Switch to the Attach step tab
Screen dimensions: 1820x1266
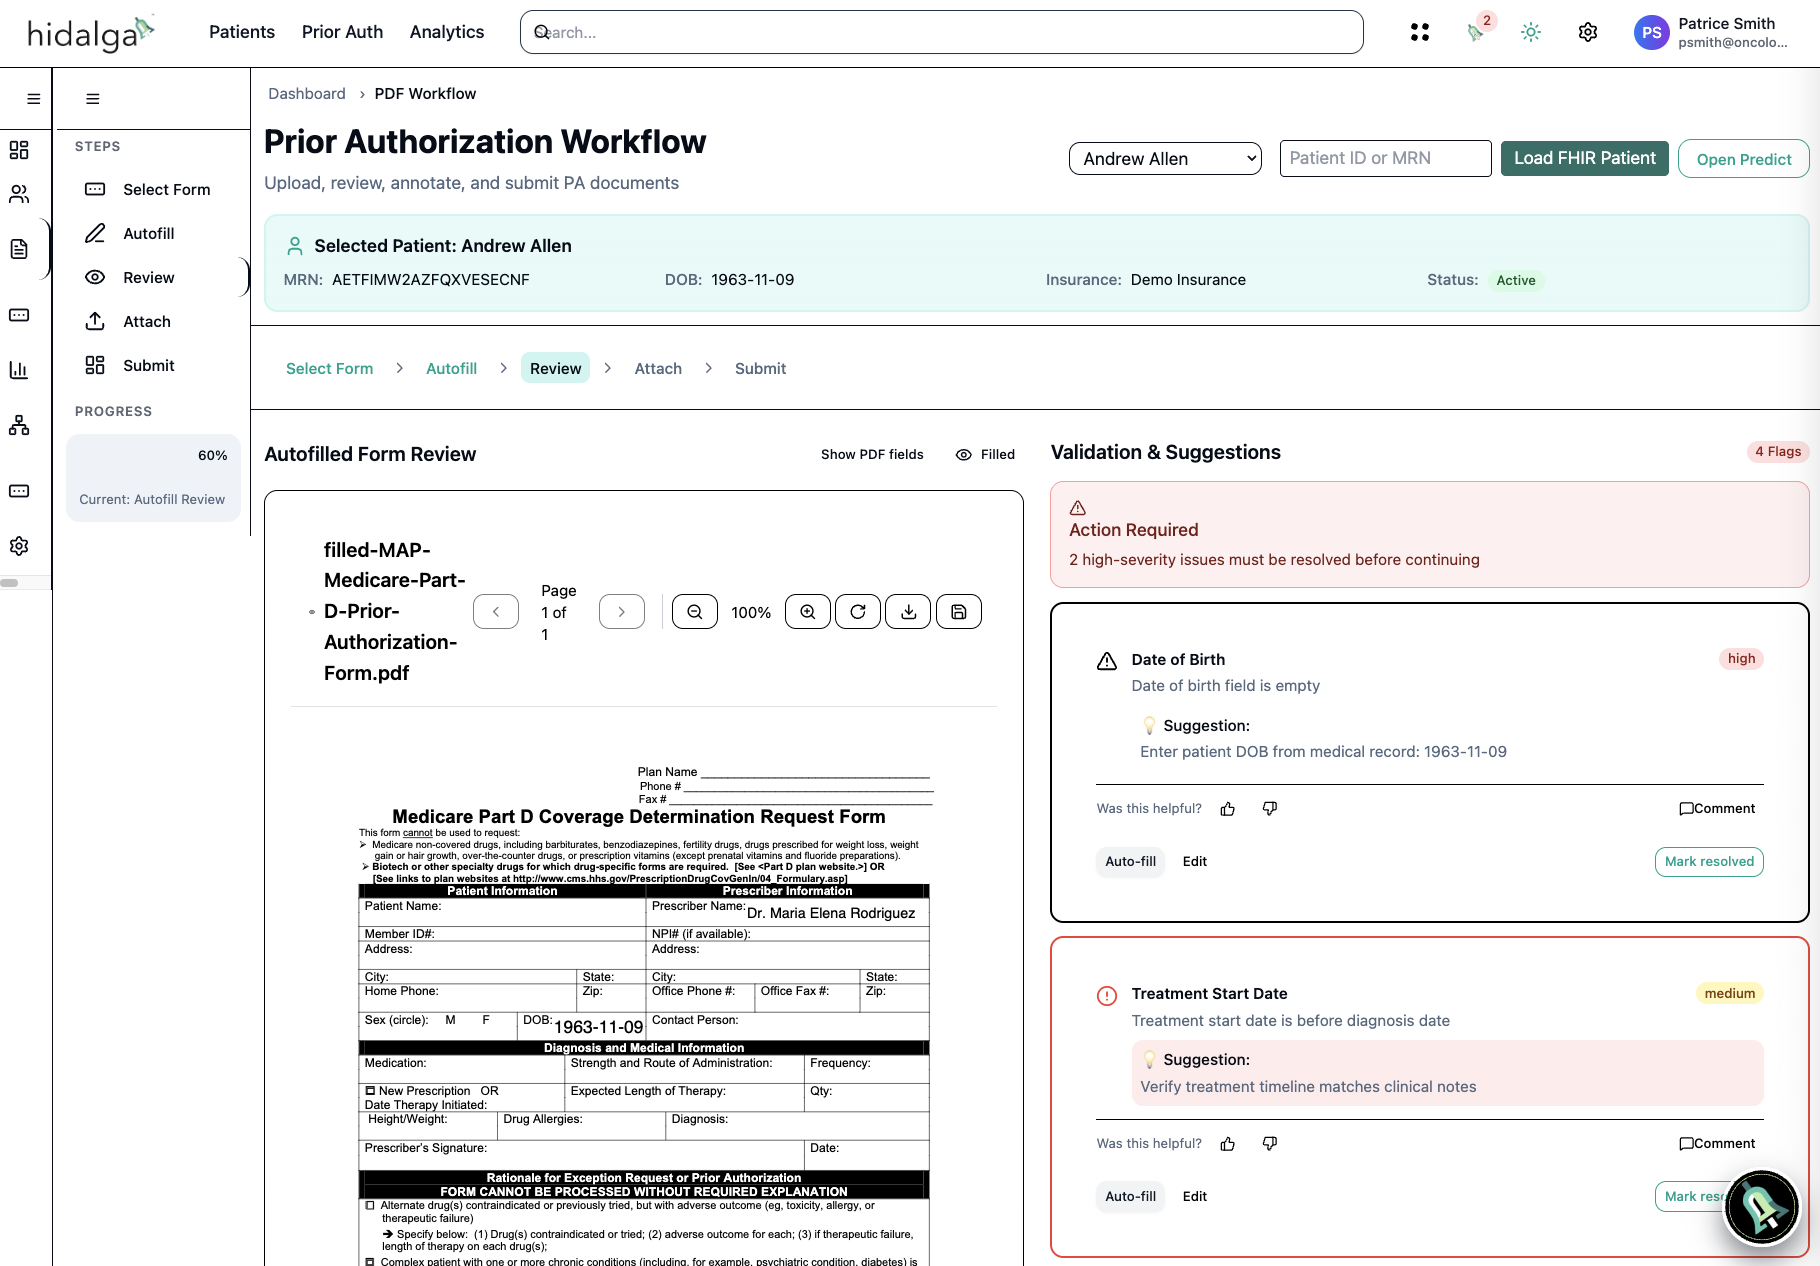pyautogui.click(x=657, y=368)
